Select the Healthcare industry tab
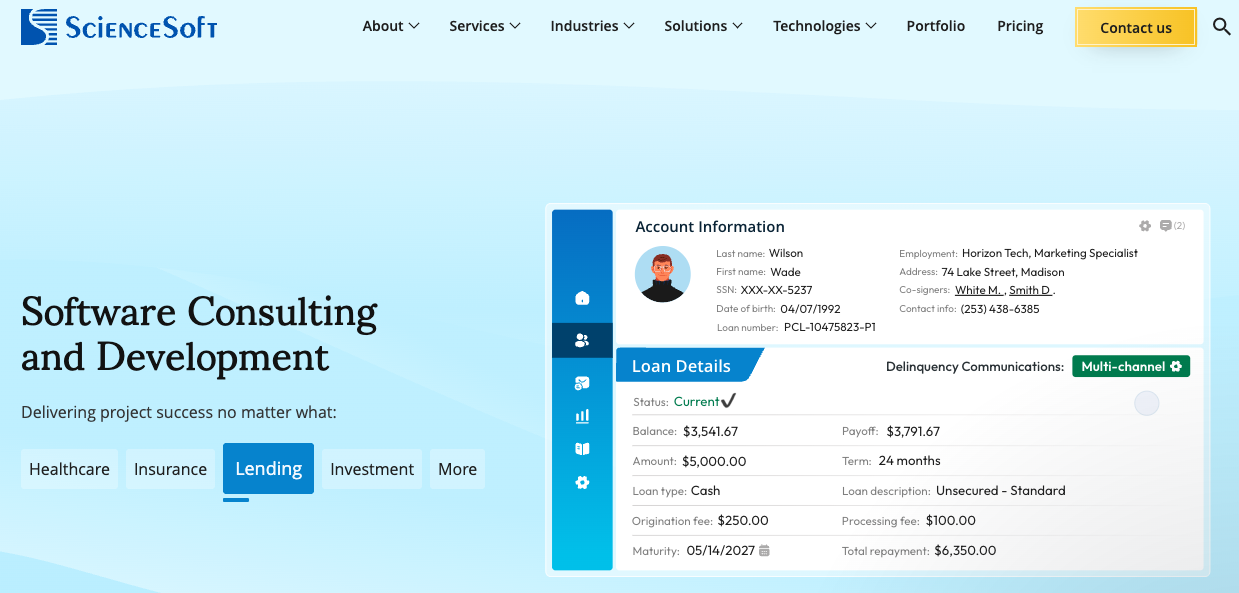Screen dimensions: 1239x593 [69, 469]
